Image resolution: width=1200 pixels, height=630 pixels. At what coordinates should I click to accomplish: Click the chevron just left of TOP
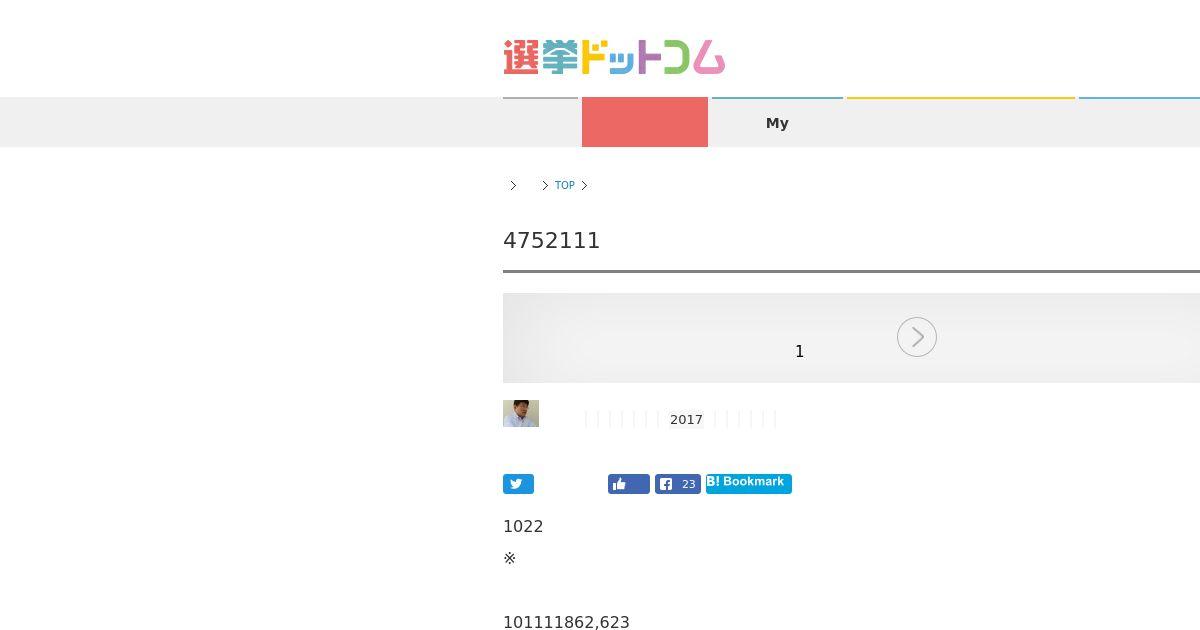pyautogui.click(x=545, y=185)
